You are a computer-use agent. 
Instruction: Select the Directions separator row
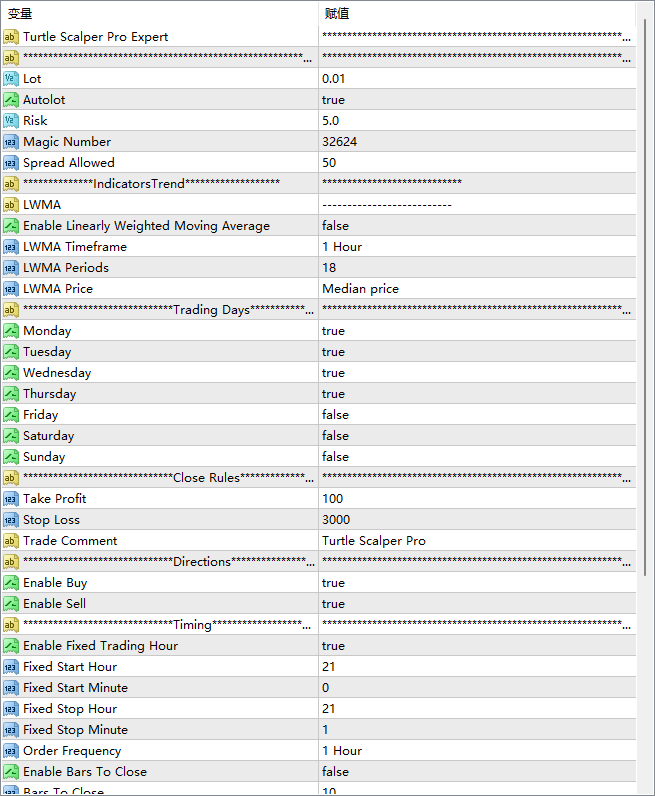click(x=318, y=561)
